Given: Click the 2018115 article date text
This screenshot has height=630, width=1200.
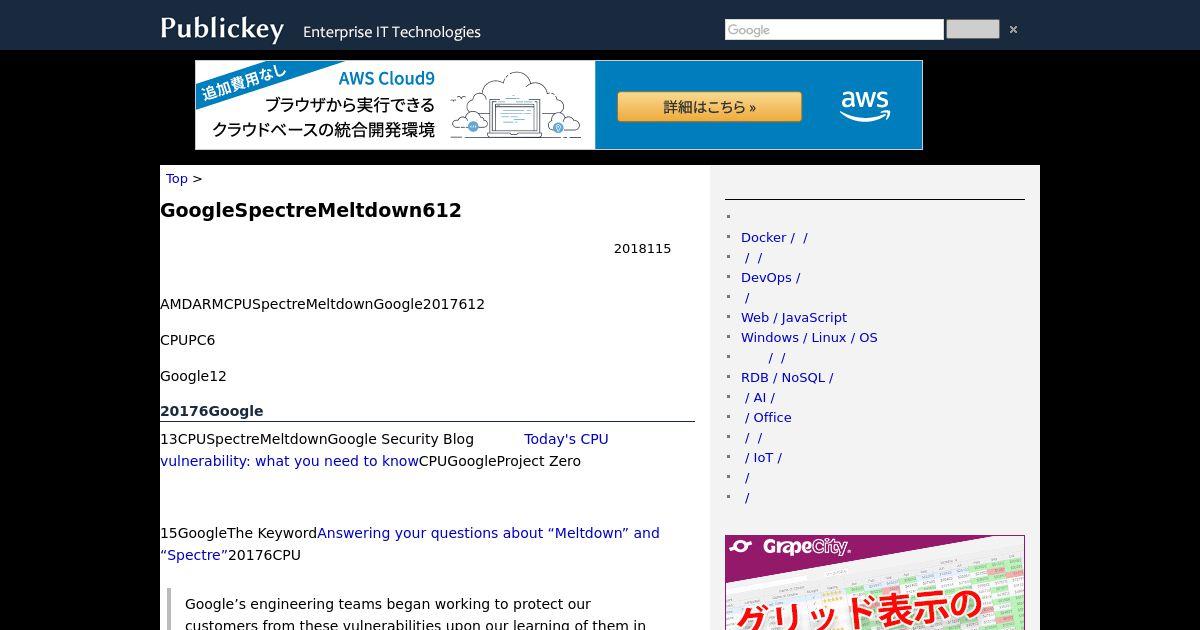Looking at the screenshot, I should point(642,249).
